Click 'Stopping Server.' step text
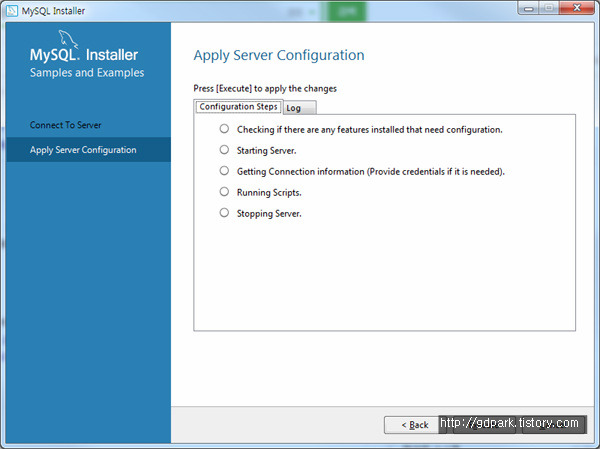 click(269, 214)
